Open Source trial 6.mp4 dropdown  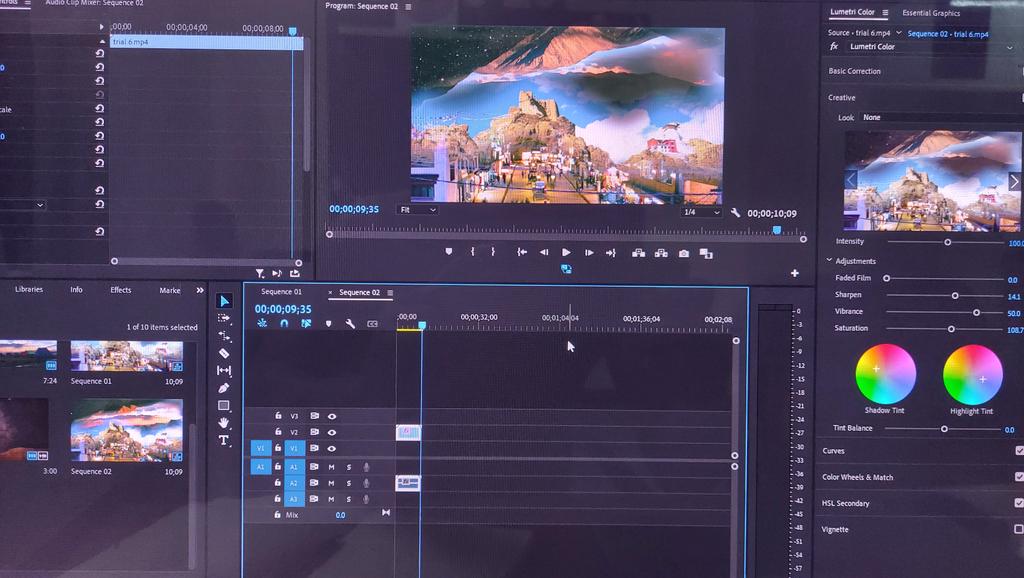(x=899, y=33)
